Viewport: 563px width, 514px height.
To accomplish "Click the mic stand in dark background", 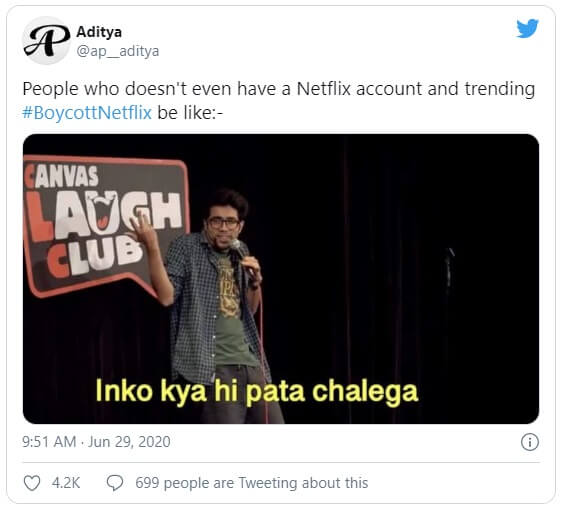I will pos(448,269).
